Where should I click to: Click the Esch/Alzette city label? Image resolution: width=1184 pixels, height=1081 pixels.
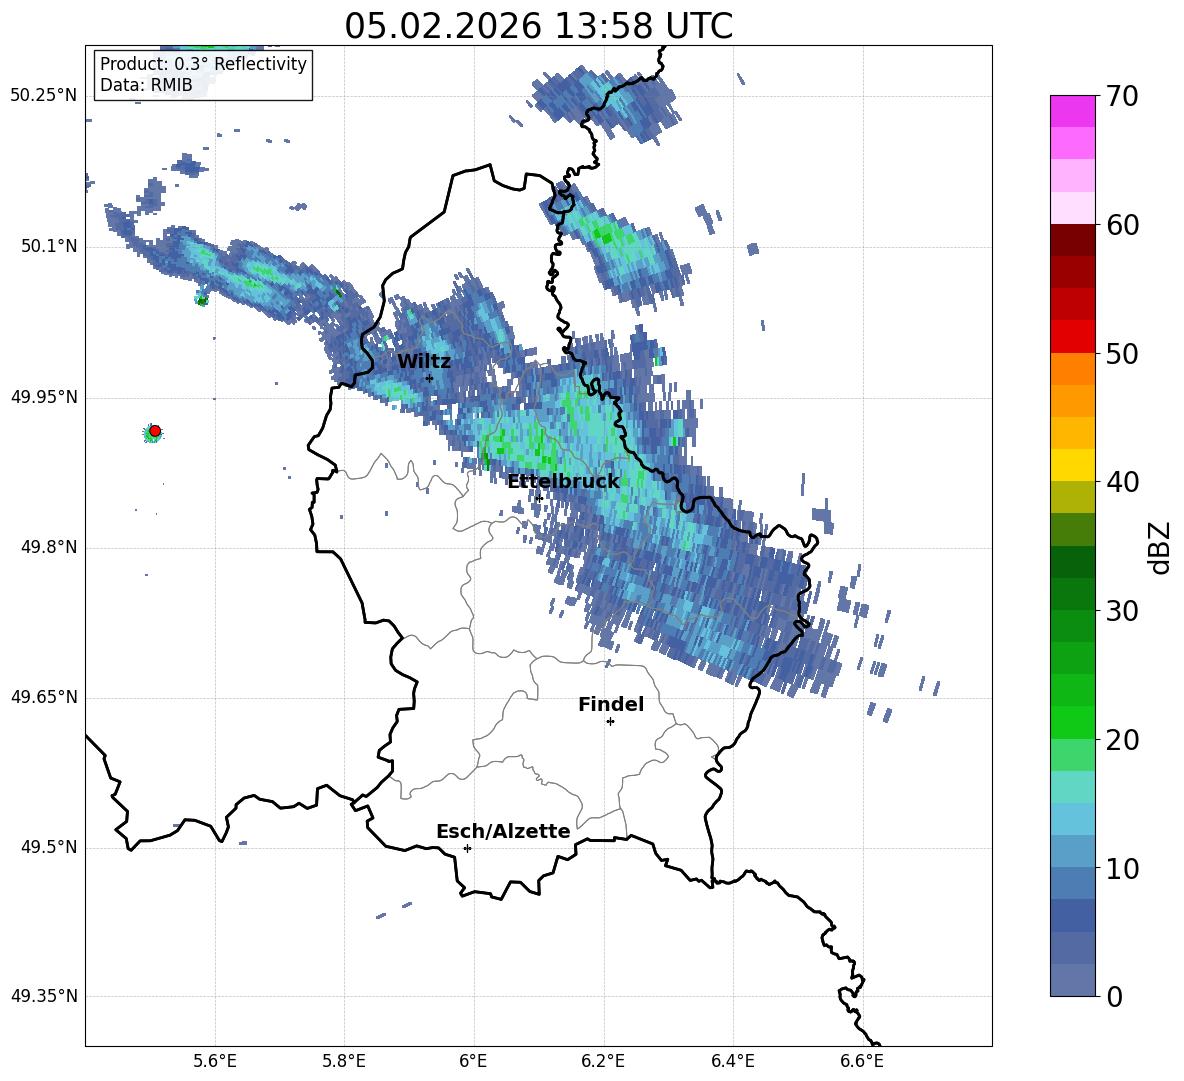[x=503, y=831]
